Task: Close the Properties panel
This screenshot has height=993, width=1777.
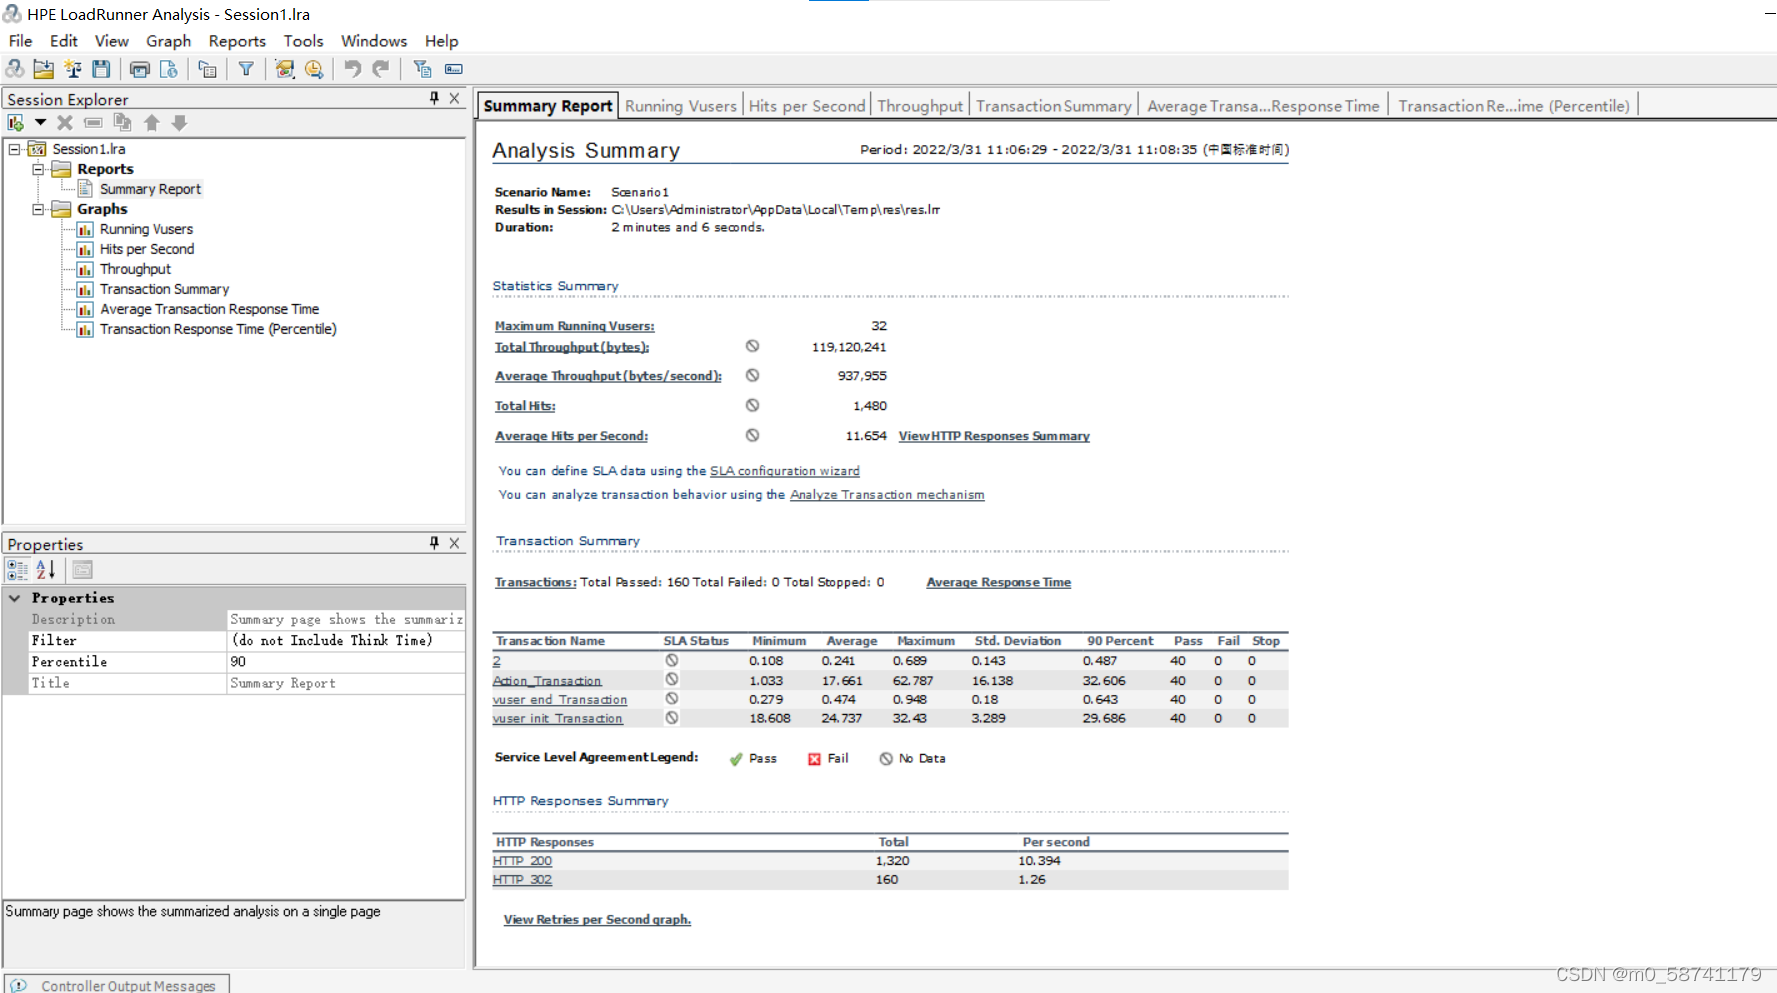Action: pos(455,543)
